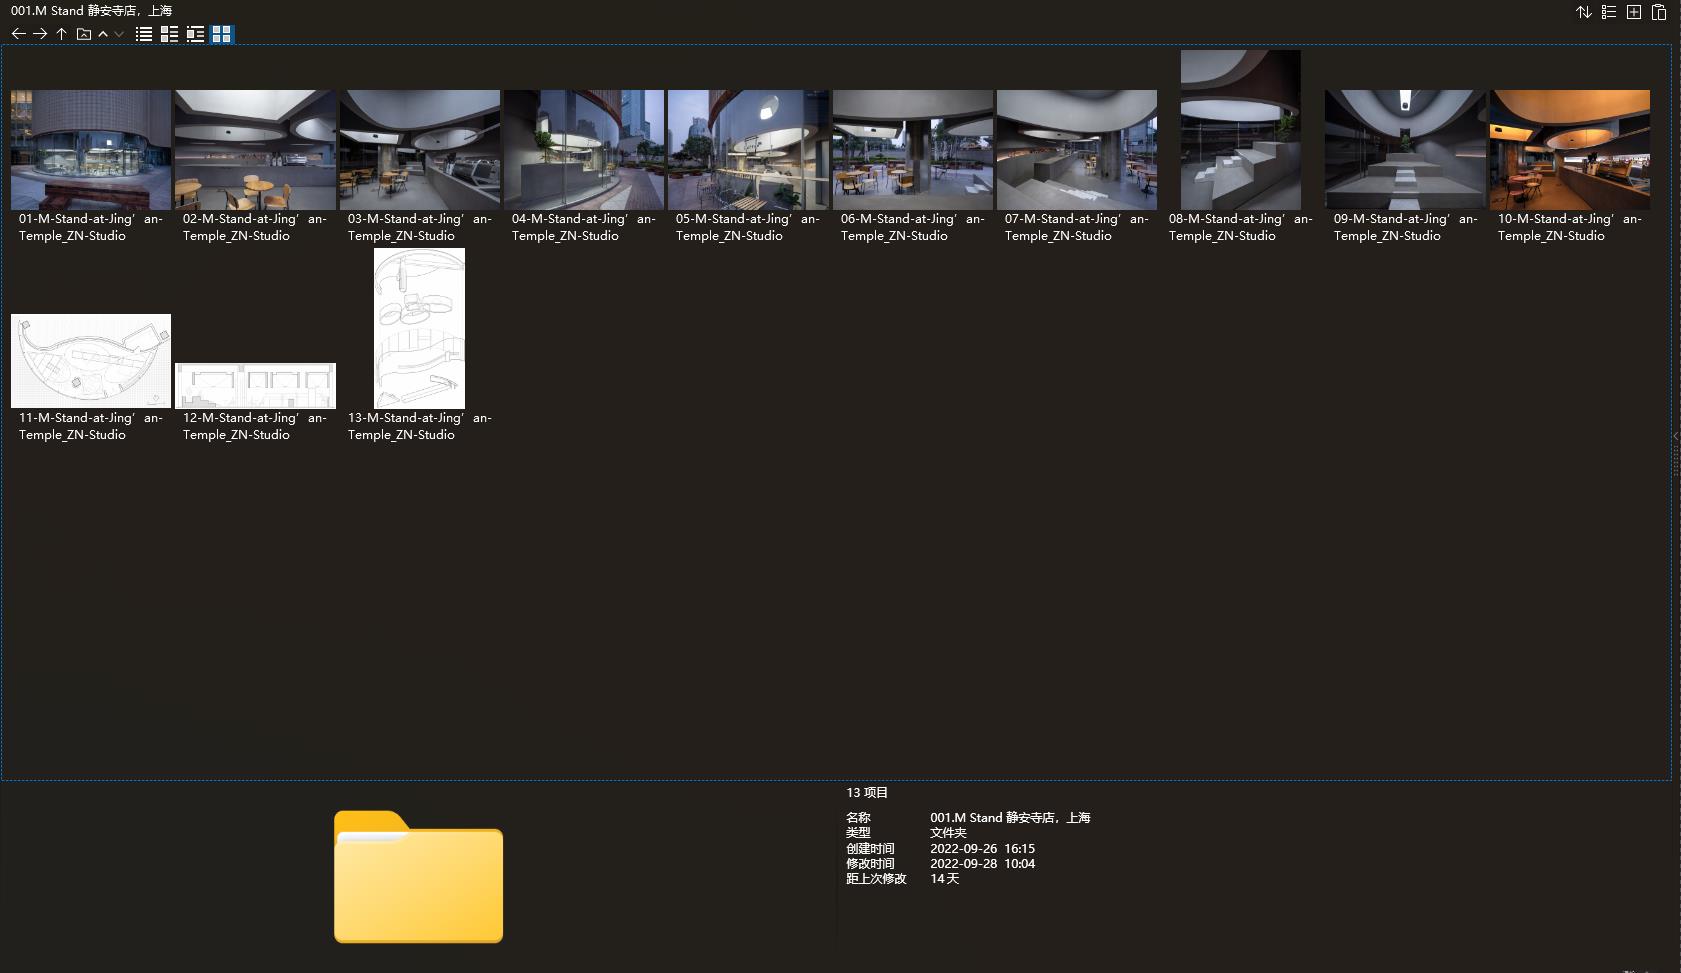The height and width of the screenshot is (973, 1681).
Task: Open the 11-M-Stand floor plan drawing
Action: tap(91, 361)
